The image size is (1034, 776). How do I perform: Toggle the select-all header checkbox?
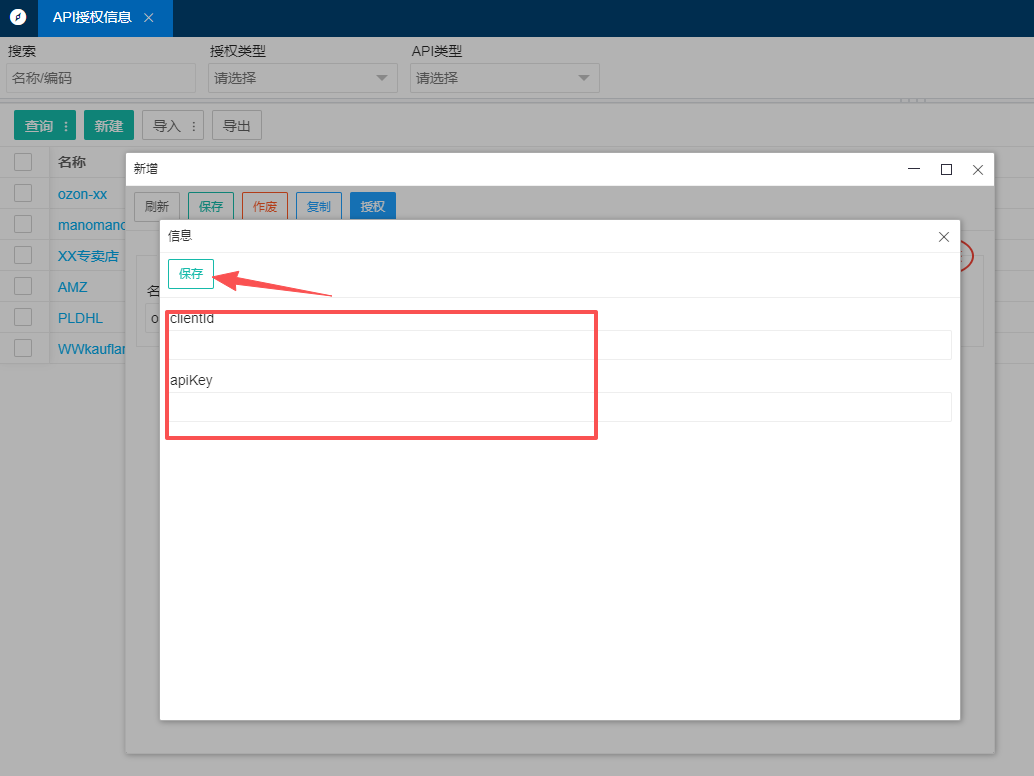23,162
